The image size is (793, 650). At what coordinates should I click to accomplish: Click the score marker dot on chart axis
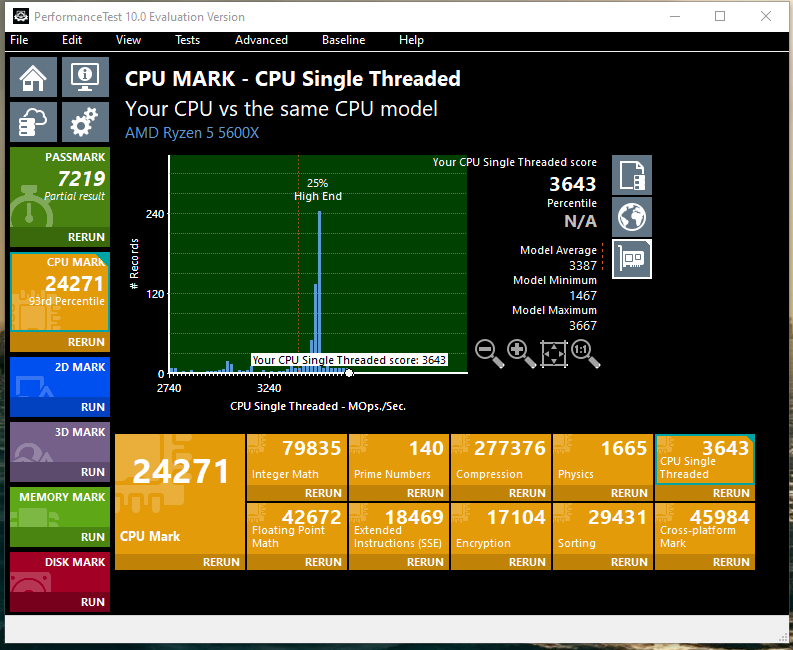pos(349,373)
